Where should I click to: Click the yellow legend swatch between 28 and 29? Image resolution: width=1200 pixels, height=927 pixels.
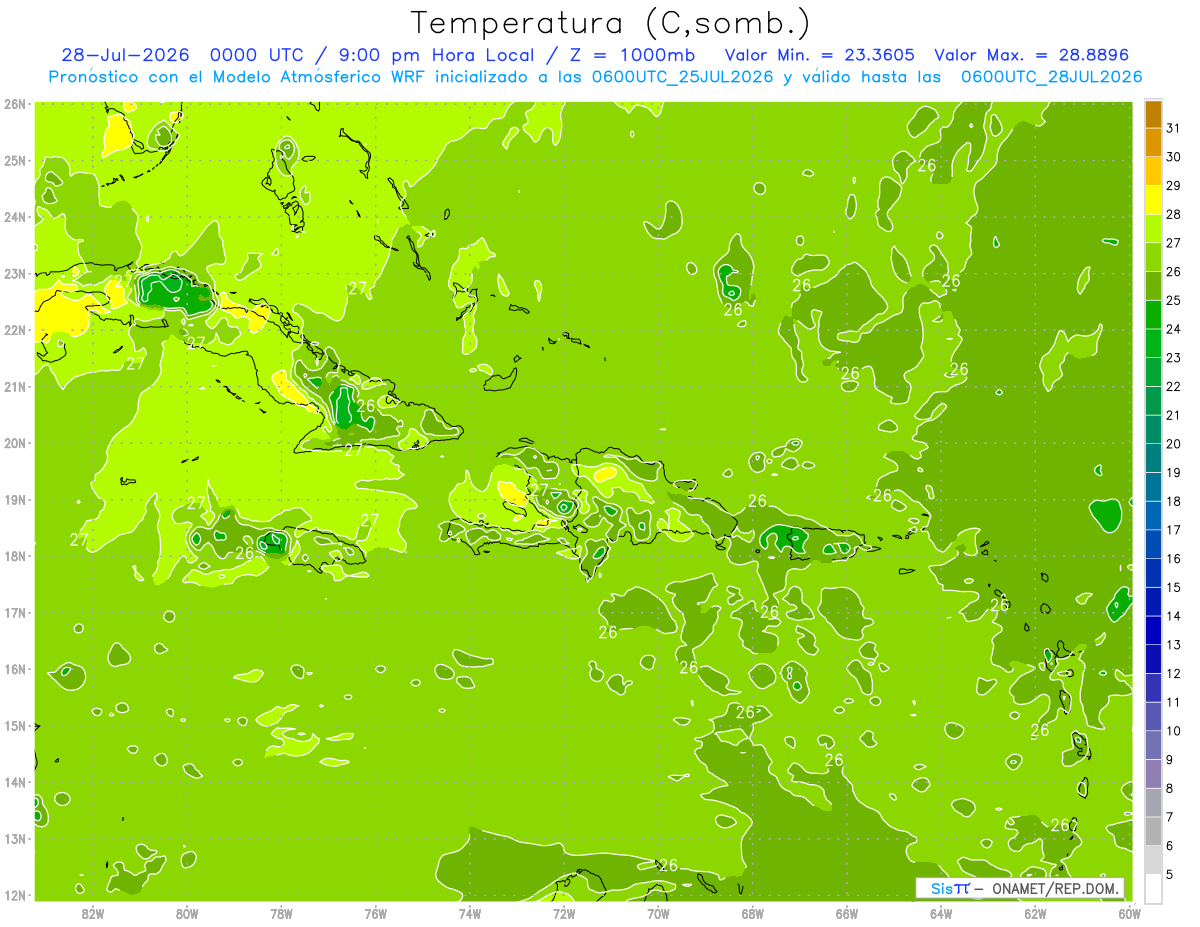pos(1153,200)
